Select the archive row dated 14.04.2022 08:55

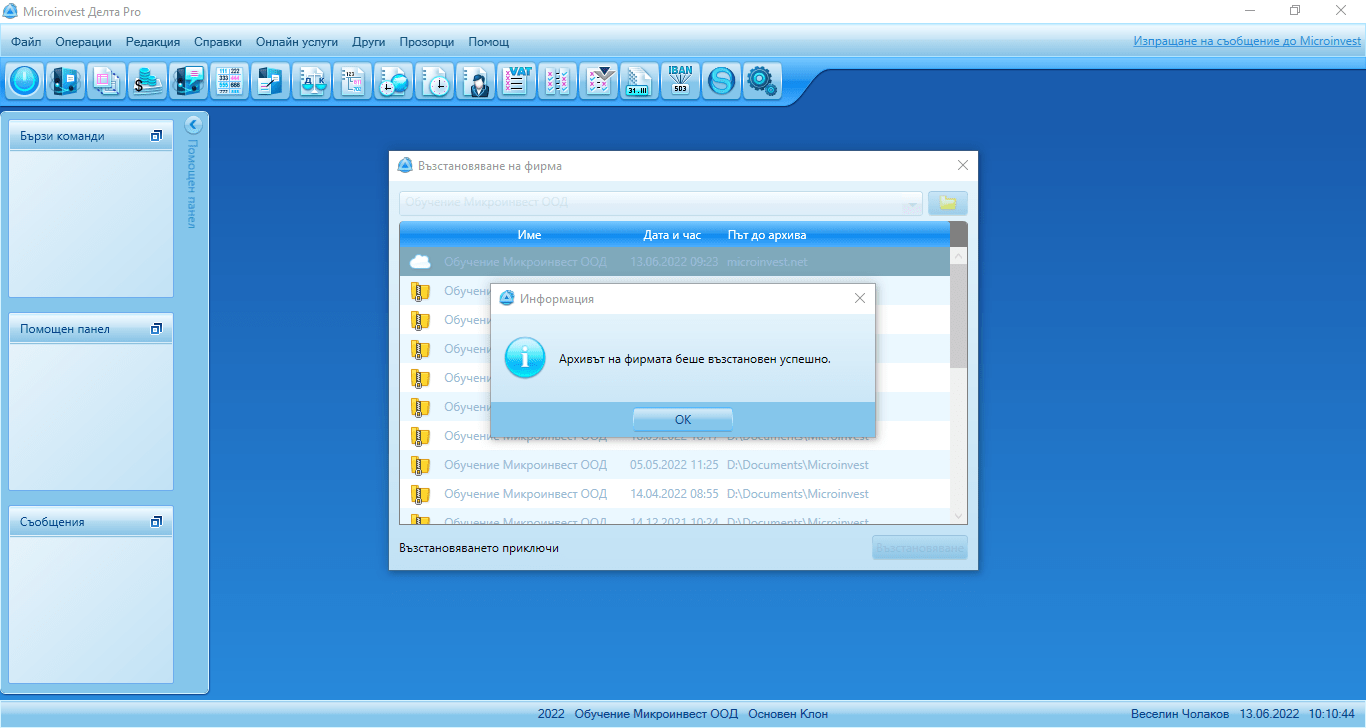pyautogui.click(x=674, y=494)
